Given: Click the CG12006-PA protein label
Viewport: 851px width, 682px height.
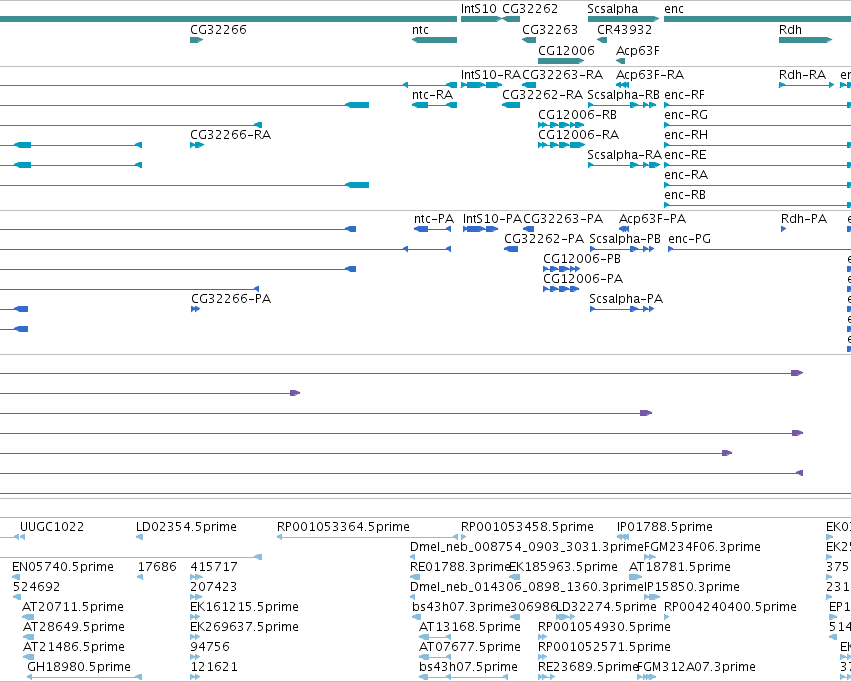Looking at the screenshot, I should (x=583, y=279).
